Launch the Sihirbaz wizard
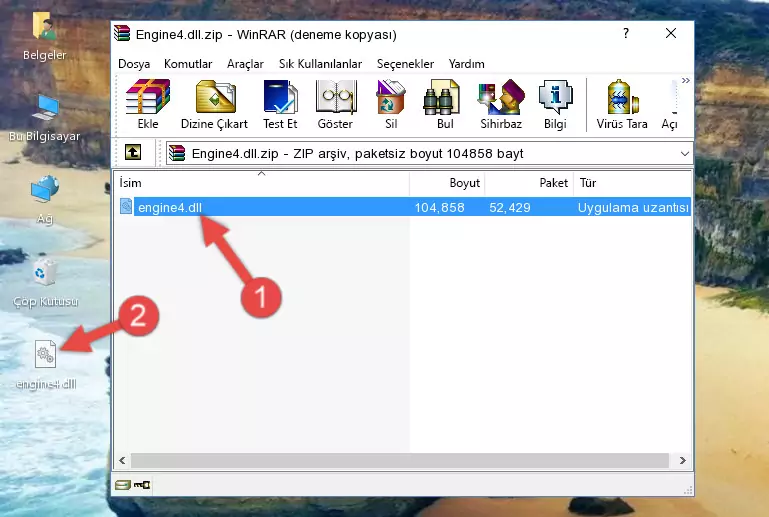Image resolution: width=769 pixels, height=517 pixels. point(501,104)
